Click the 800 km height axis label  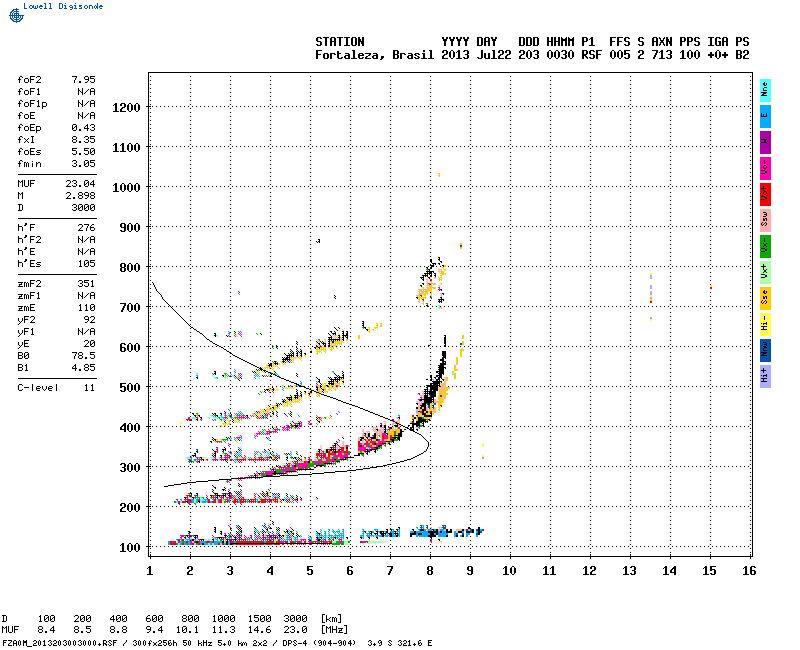point(130,268)
